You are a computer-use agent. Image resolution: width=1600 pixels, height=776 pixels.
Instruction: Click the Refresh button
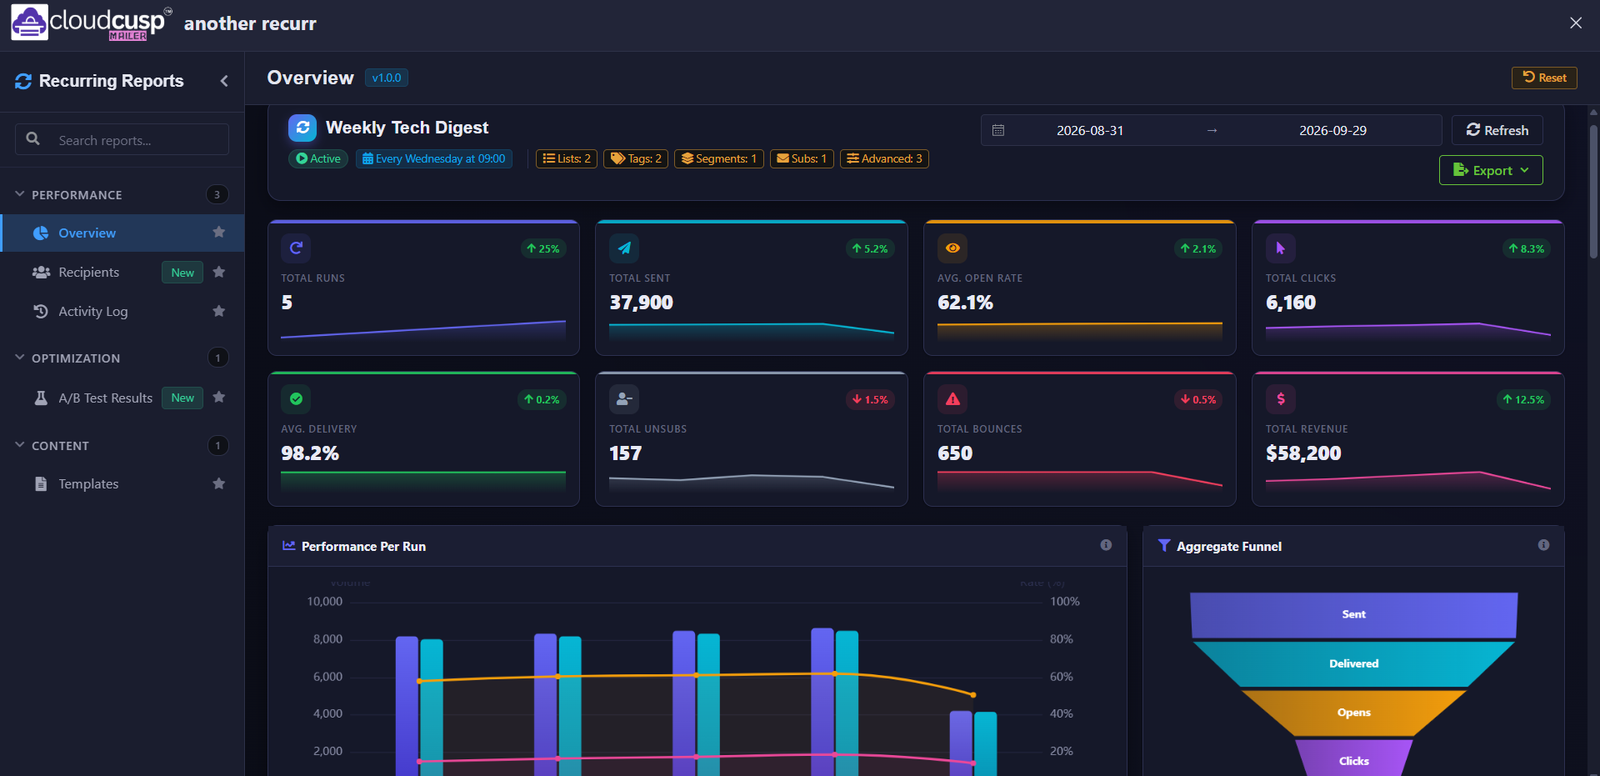[1497, 130]
